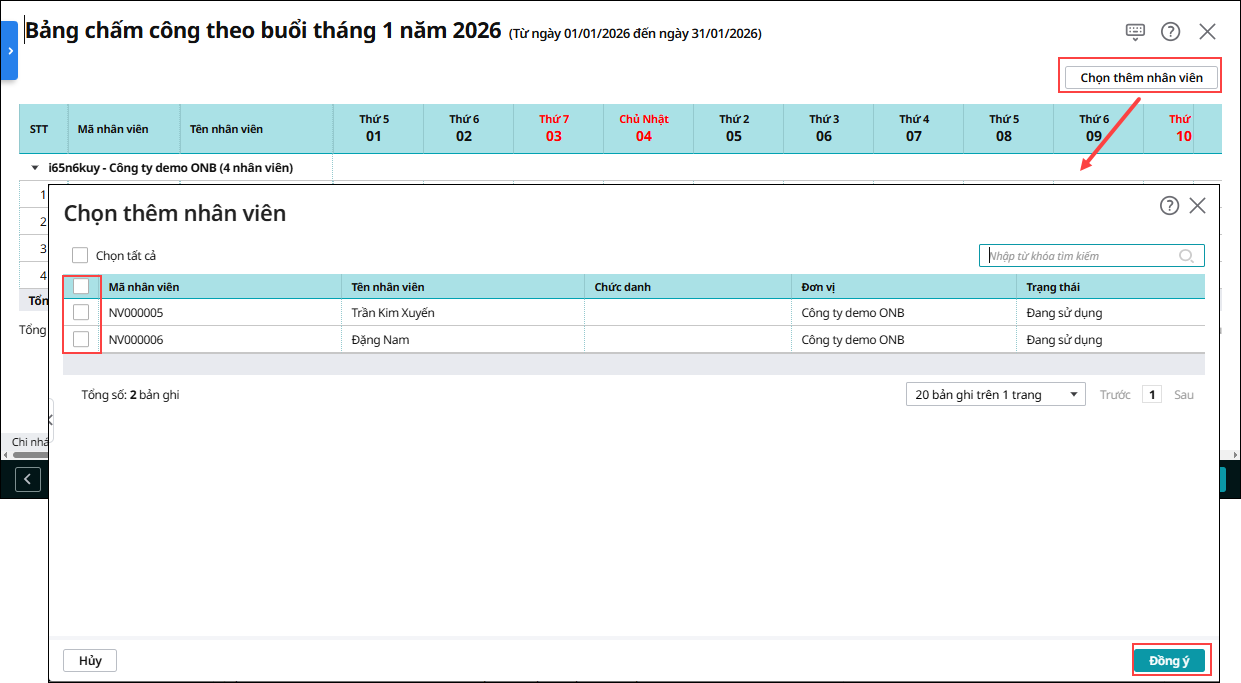Check the box for employee NV000006
The height and width of the screenshot is (683, 1241).
(81, 340)
